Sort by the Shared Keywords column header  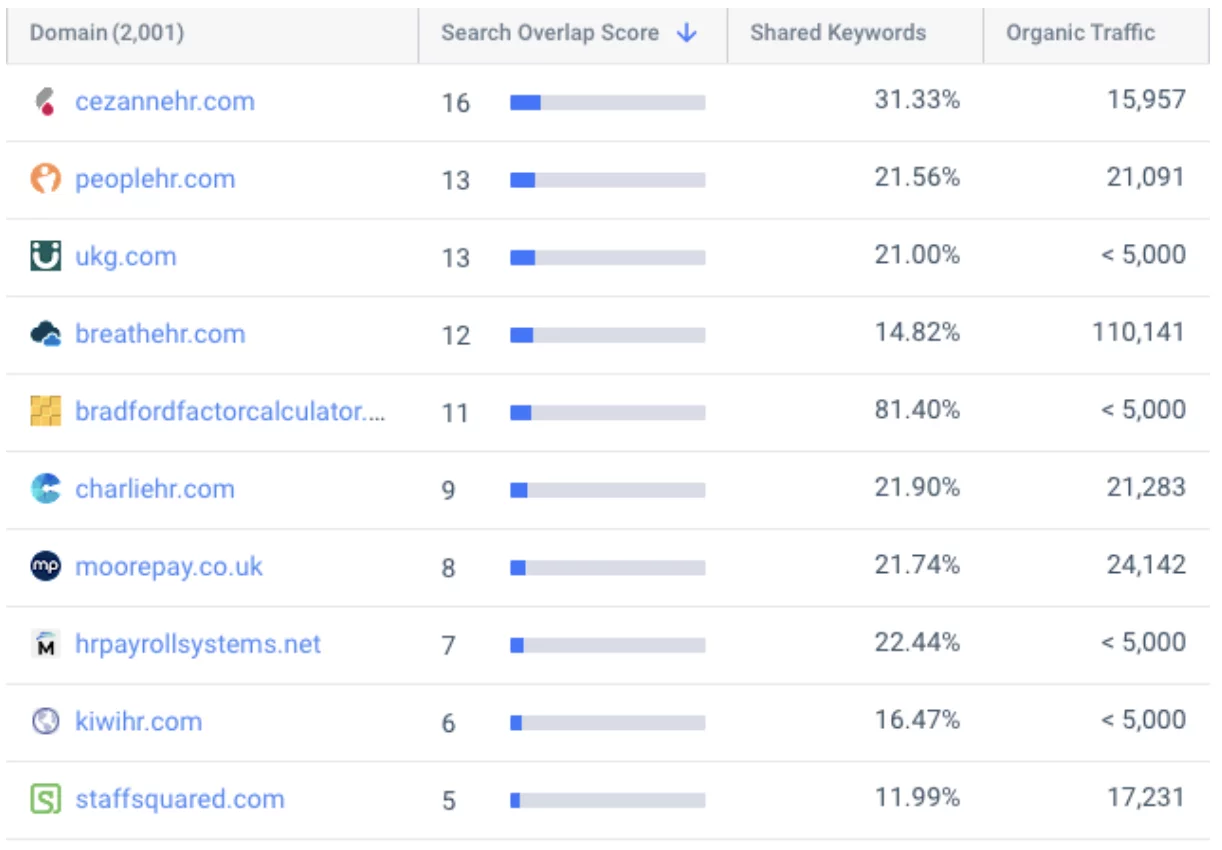(x=838, y=33)
